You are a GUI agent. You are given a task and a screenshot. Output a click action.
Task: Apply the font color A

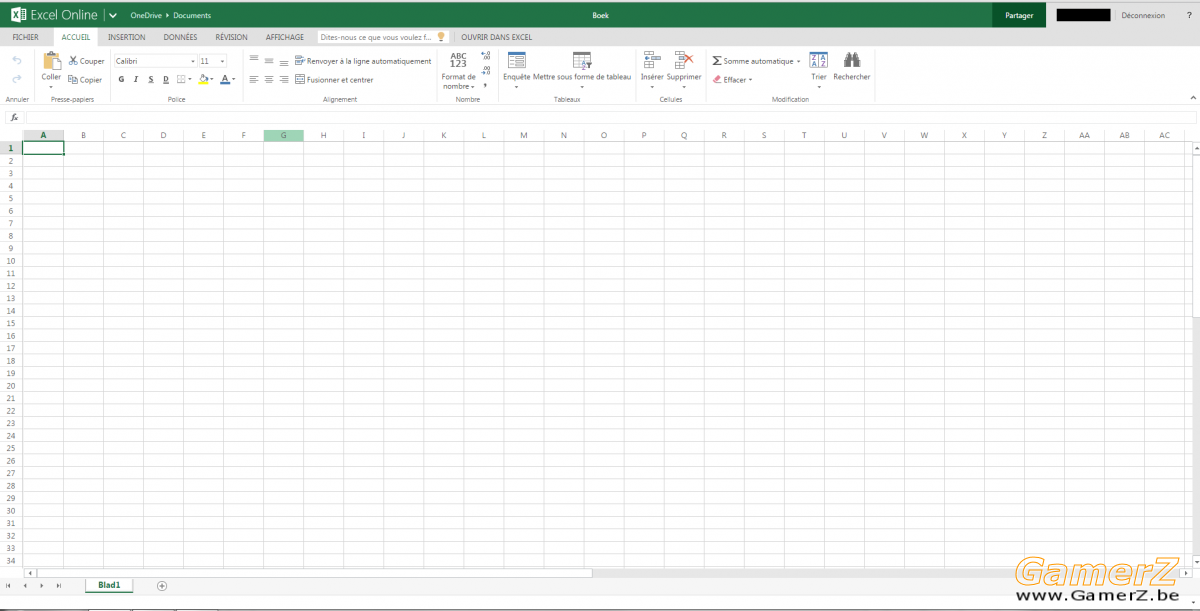(x=225, y=80)
